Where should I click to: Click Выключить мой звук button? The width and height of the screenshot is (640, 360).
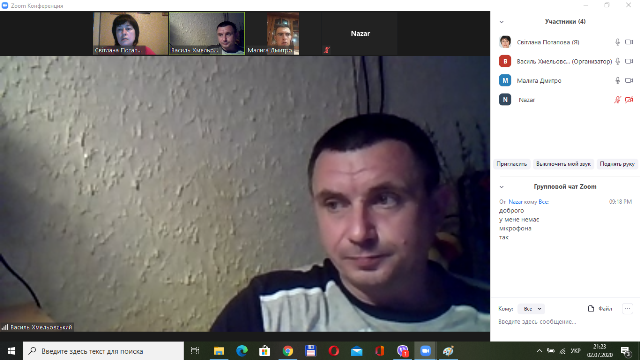click(x=563, y=164)
